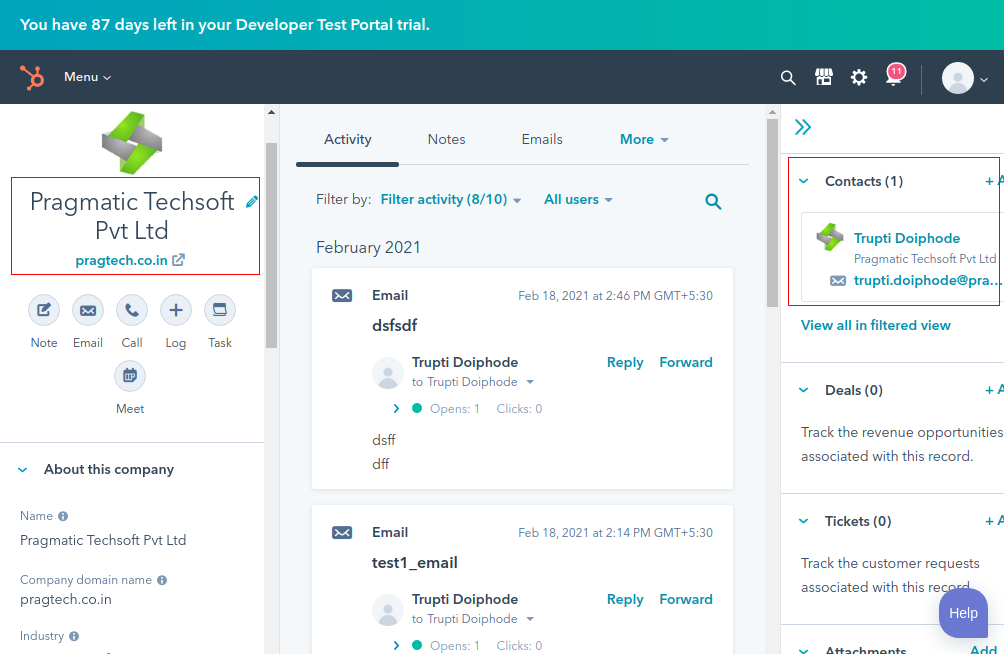The height and width of the screenshot is (654, 1004).
Task: Click the Industry info icon
Action: [74, 636]
